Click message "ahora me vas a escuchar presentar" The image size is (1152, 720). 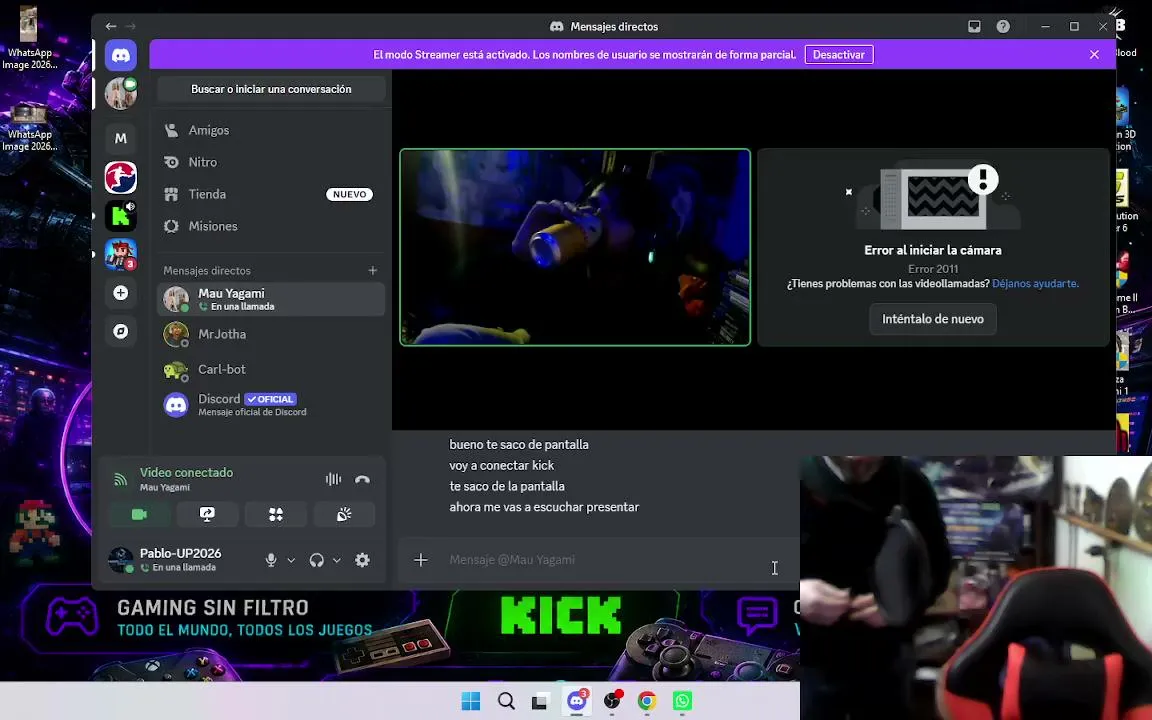click(544, 507)
